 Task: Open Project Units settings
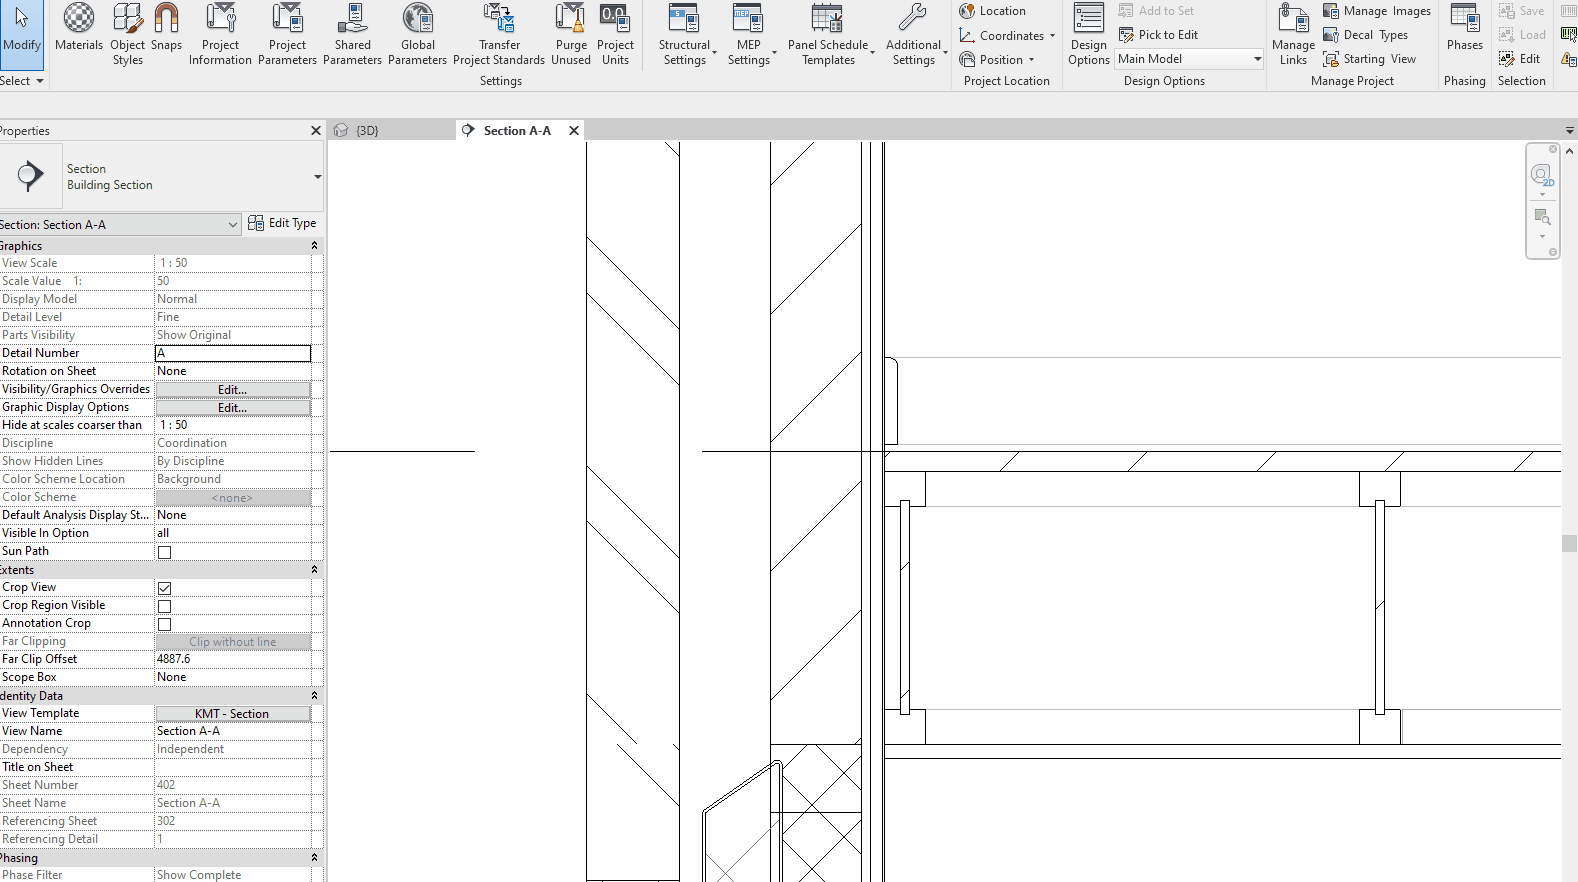[615, 34]
